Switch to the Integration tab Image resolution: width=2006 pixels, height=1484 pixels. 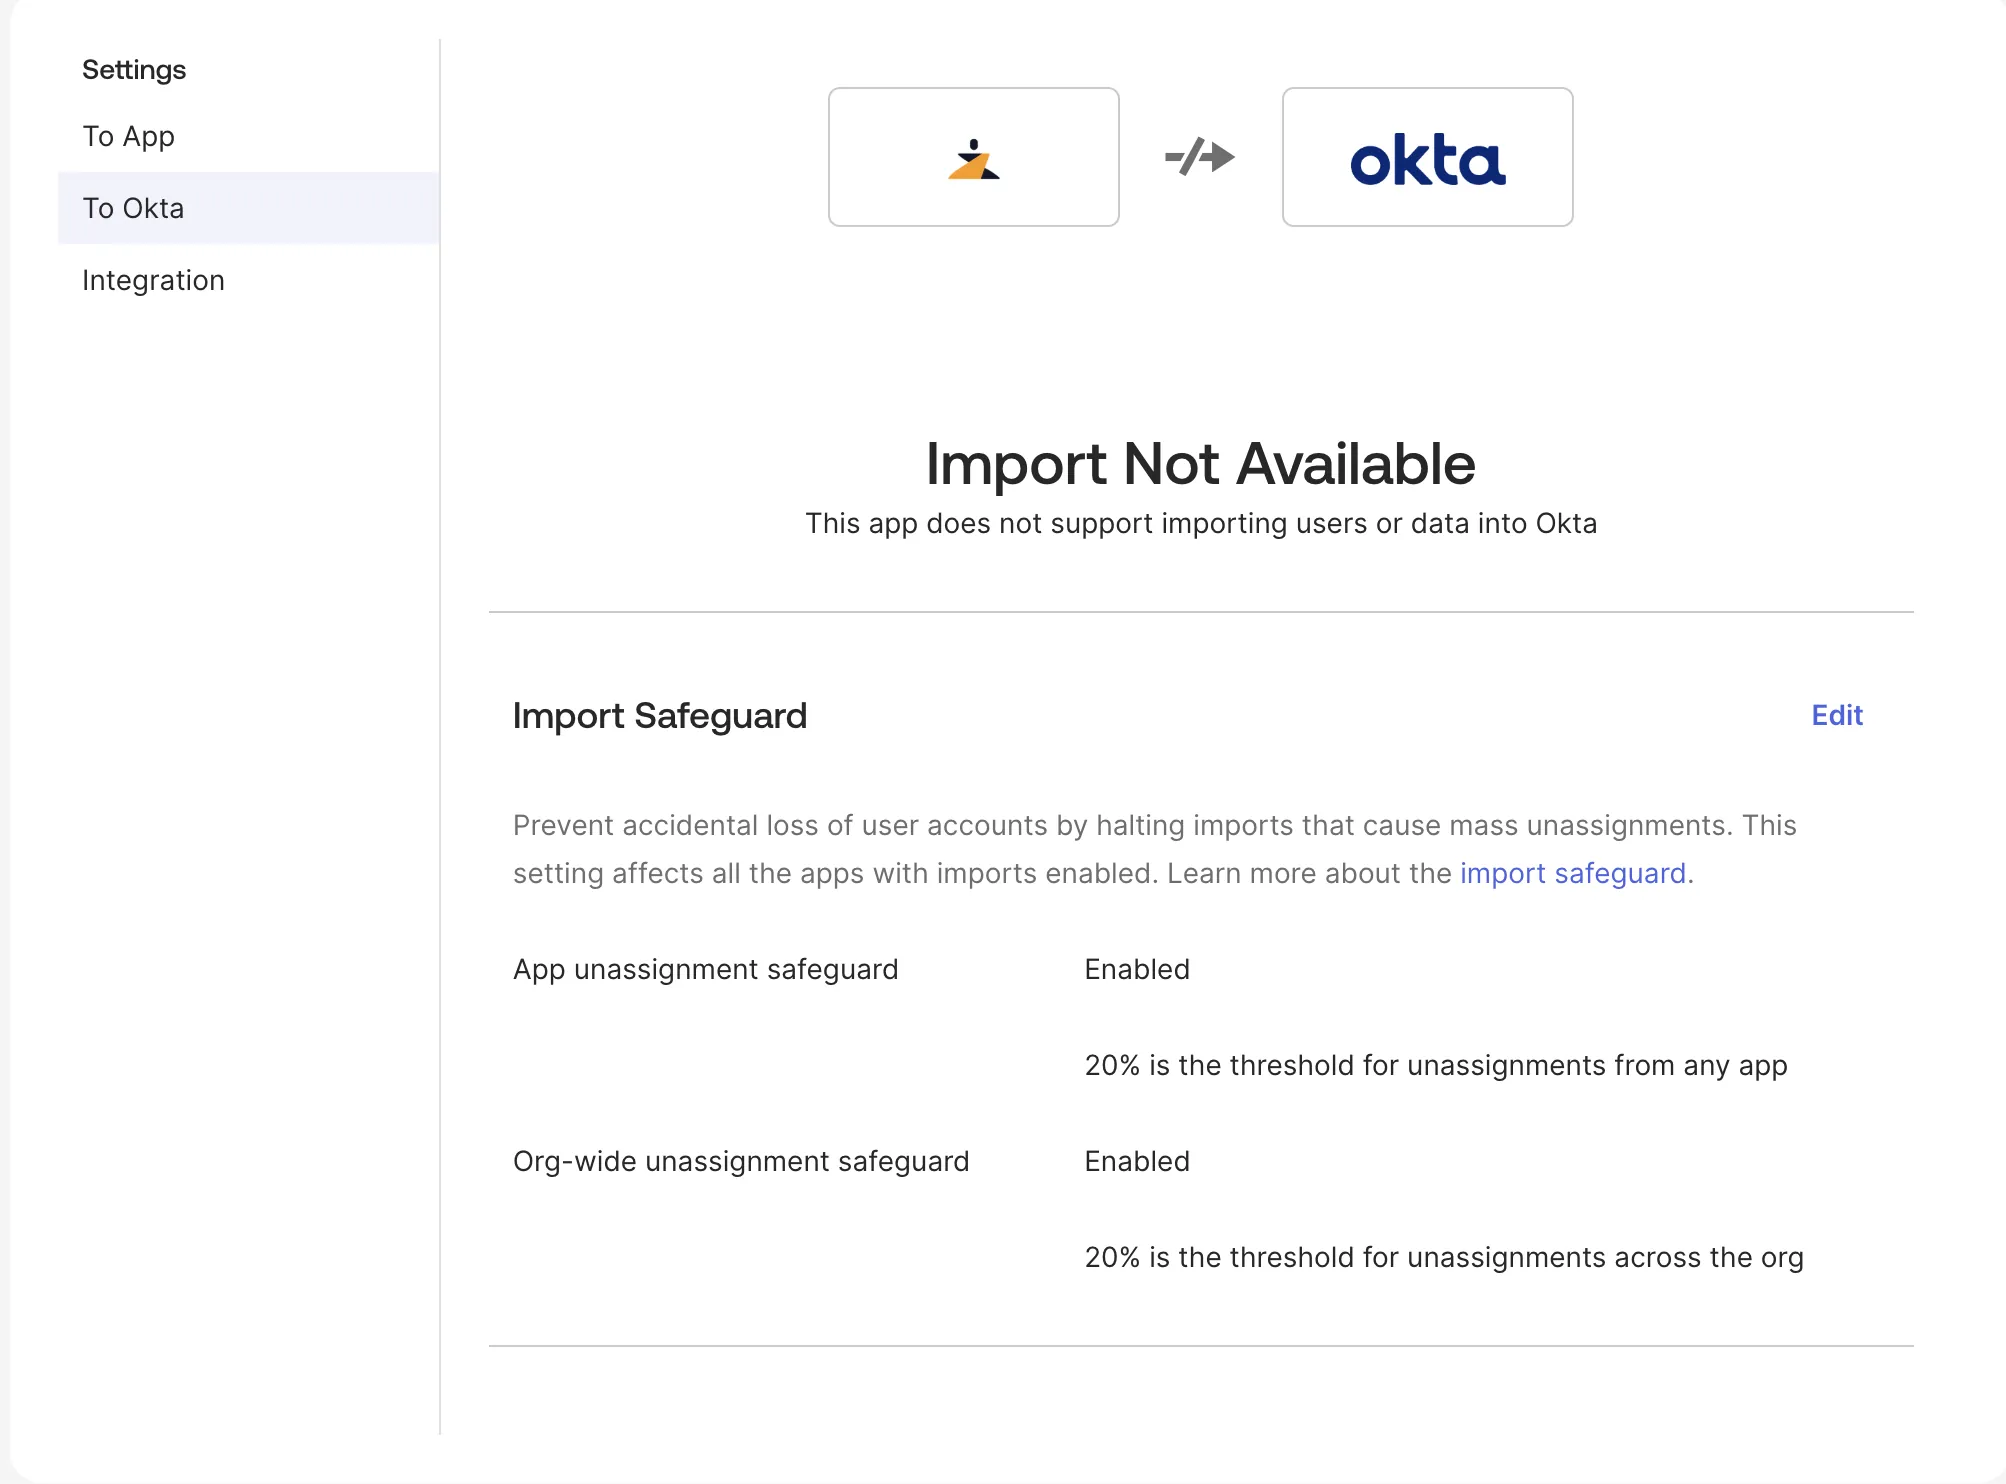[153, 280]
